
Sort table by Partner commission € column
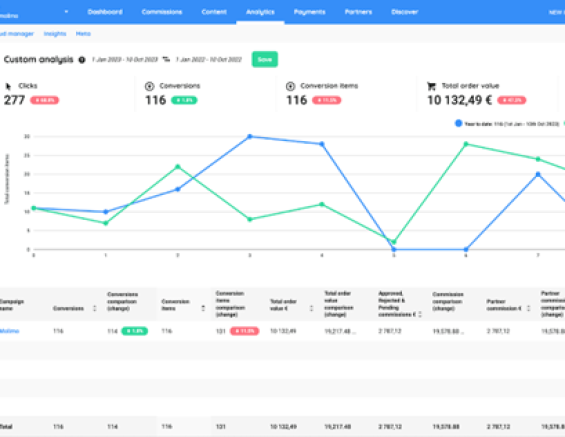pyautogui.click(x=528, y=308)
